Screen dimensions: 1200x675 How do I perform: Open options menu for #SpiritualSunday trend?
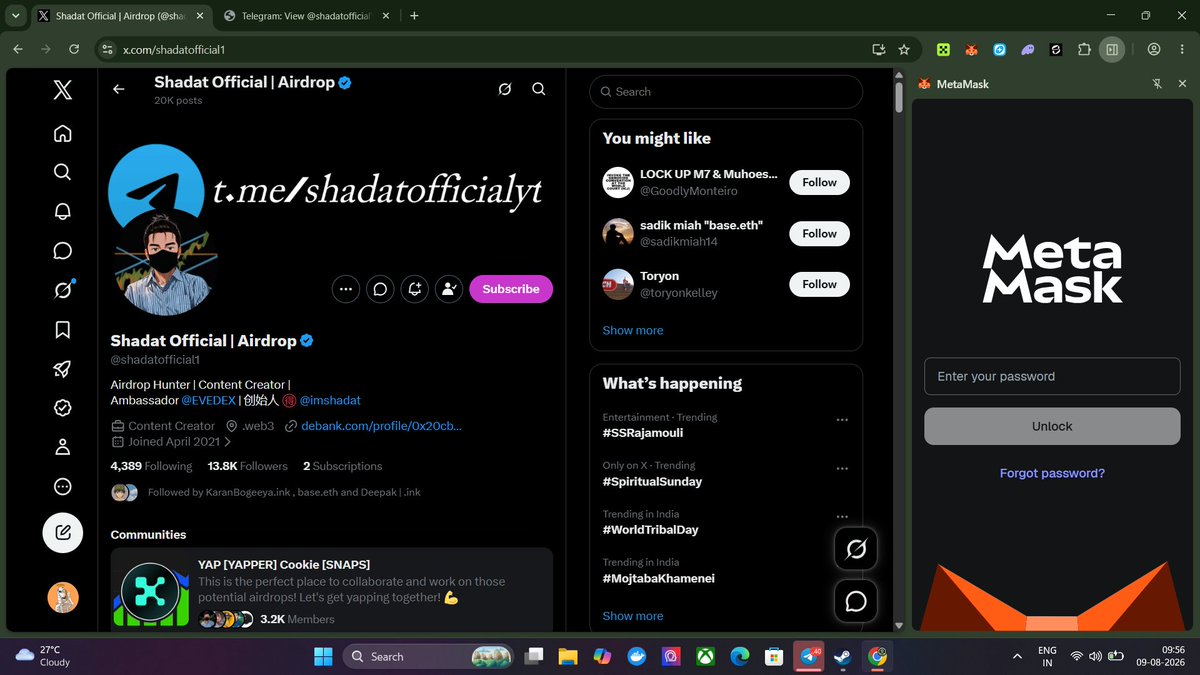tap(842, 468)
